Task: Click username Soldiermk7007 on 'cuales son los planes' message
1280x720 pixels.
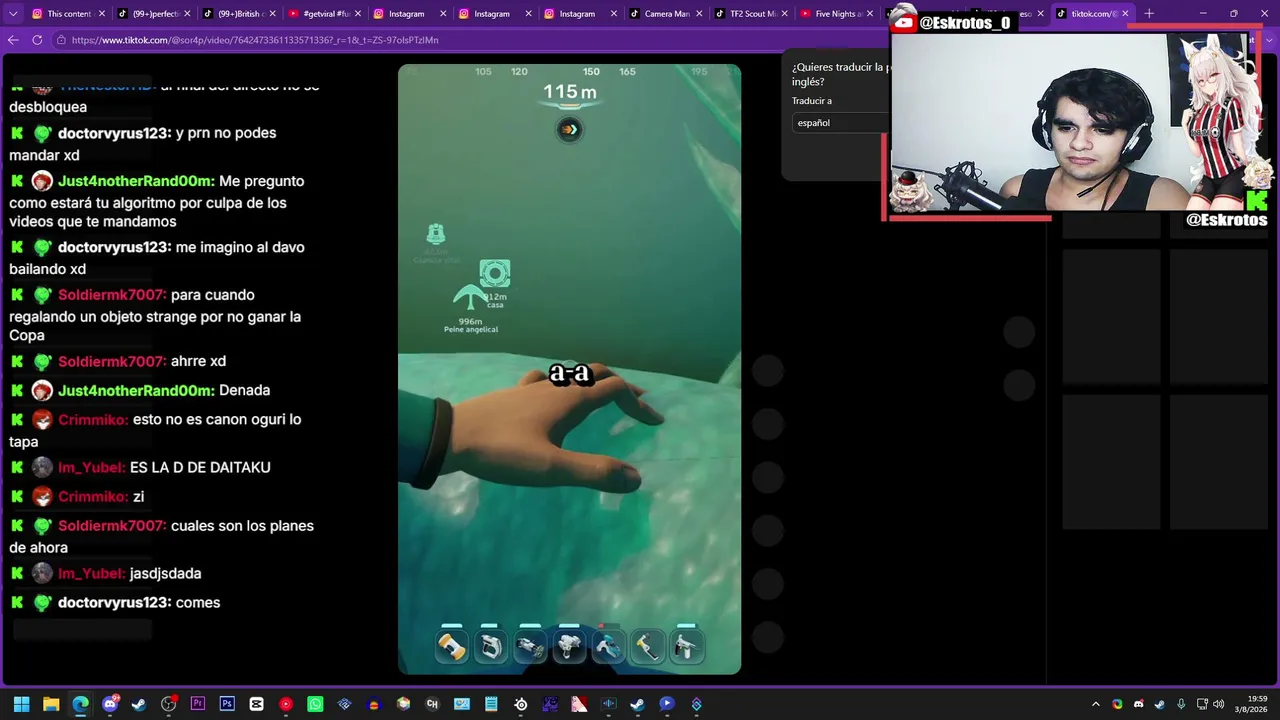Action: 112,526
